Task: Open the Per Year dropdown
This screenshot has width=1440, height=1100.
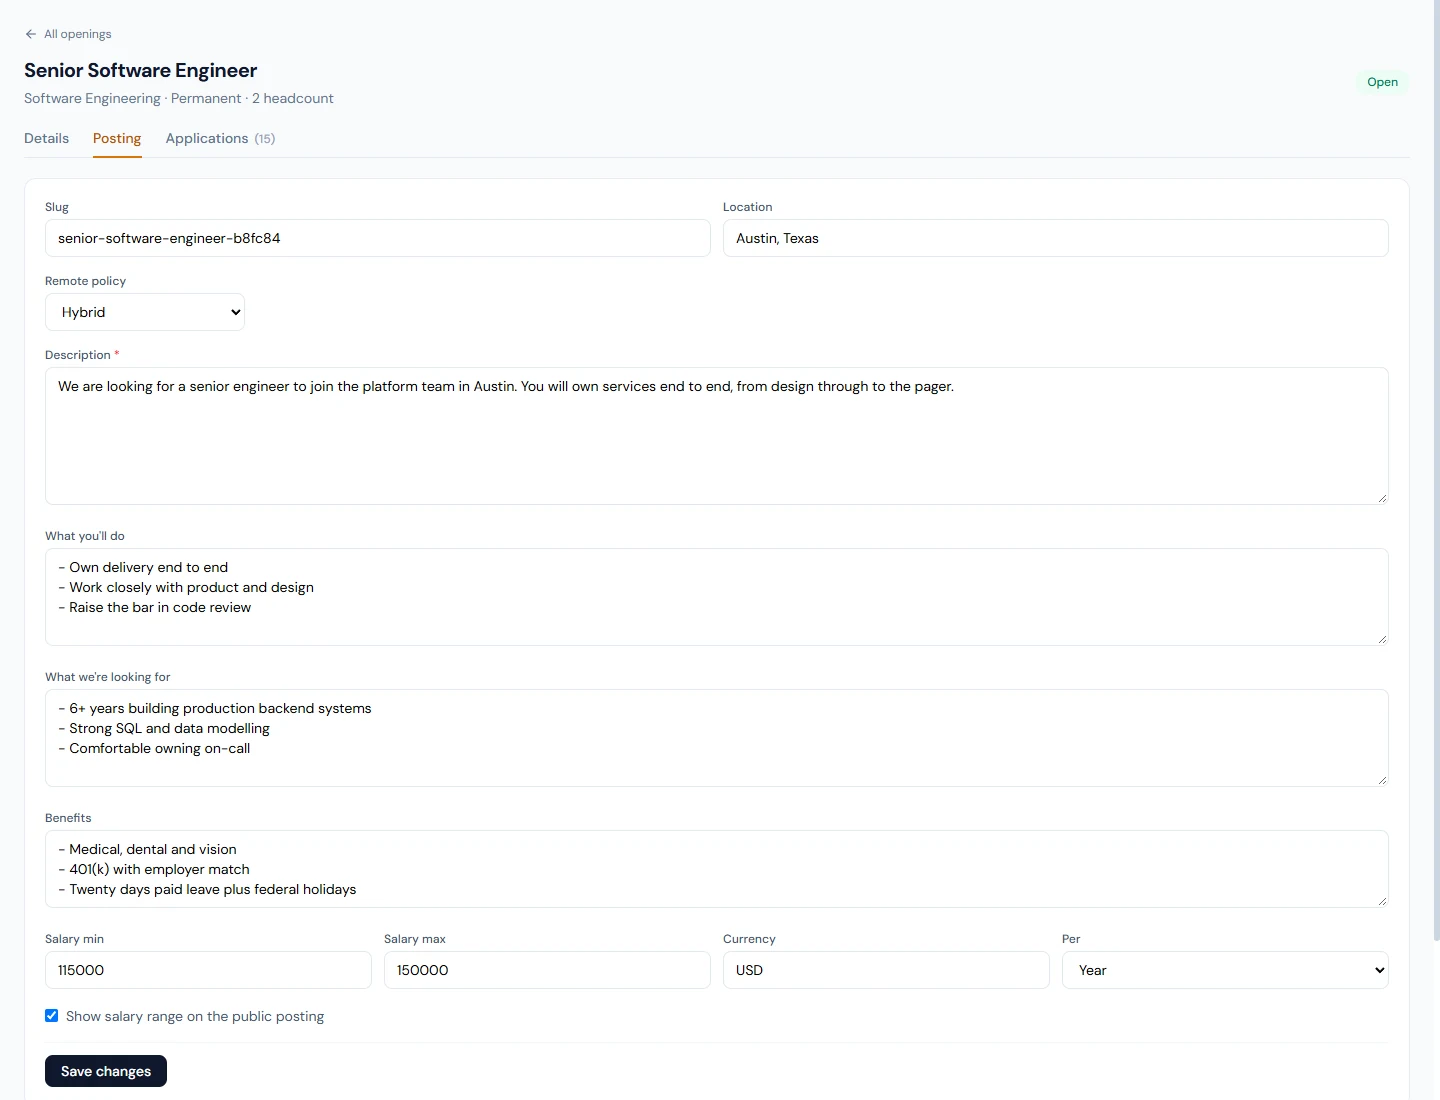Action: pyautogui.click(x=1225, y=970)
